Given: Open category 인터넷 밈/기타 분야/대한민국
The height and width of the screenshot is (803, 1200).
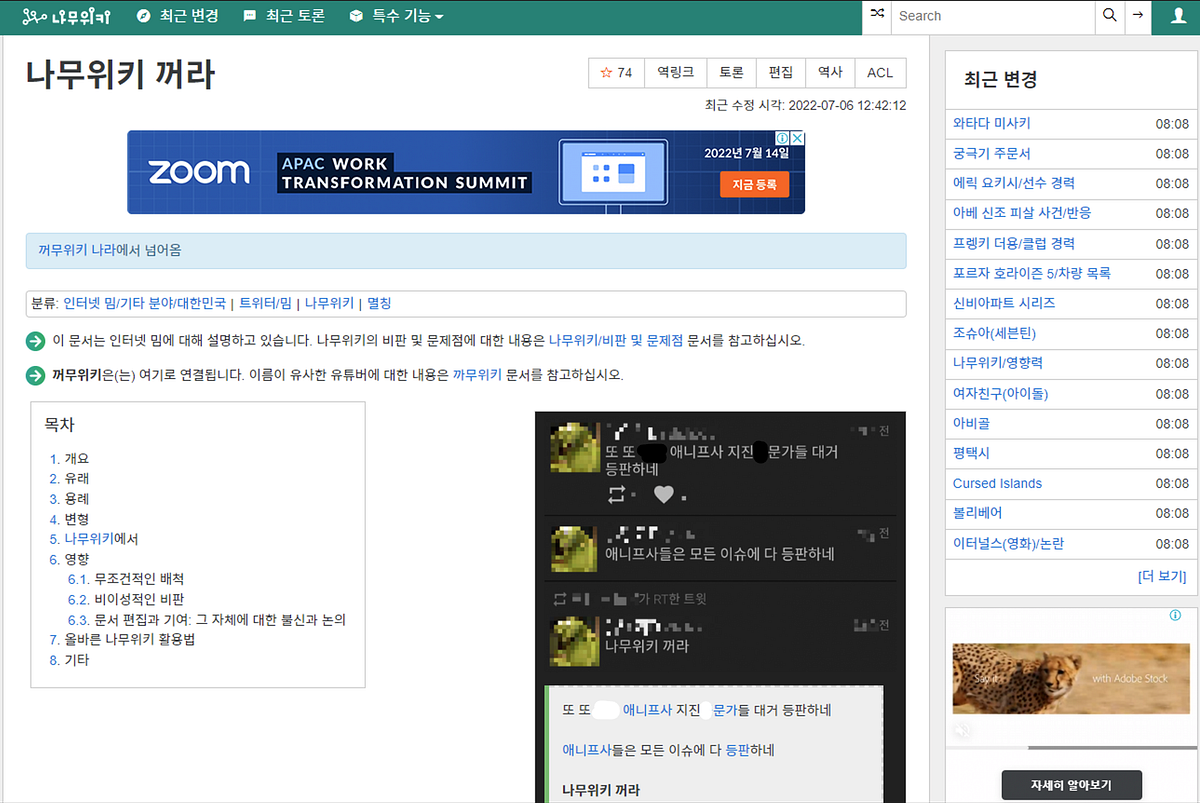Looking at the screenshot, I should [x=144, y=303].
